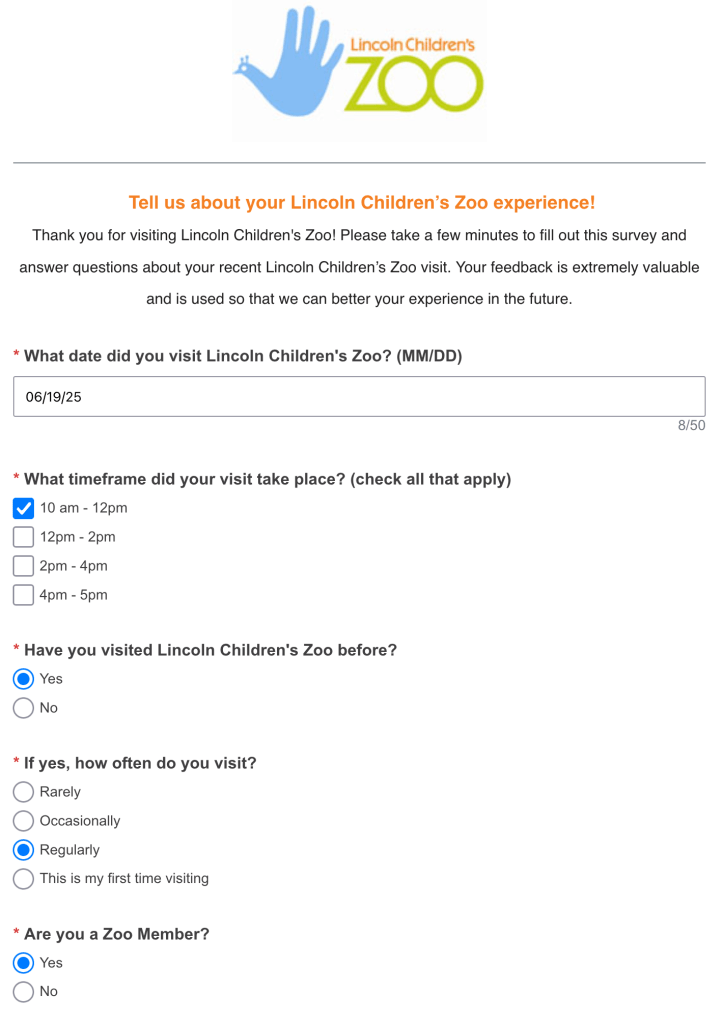Select No for visited zoo before
The image size is (723, 1023).
24,708
